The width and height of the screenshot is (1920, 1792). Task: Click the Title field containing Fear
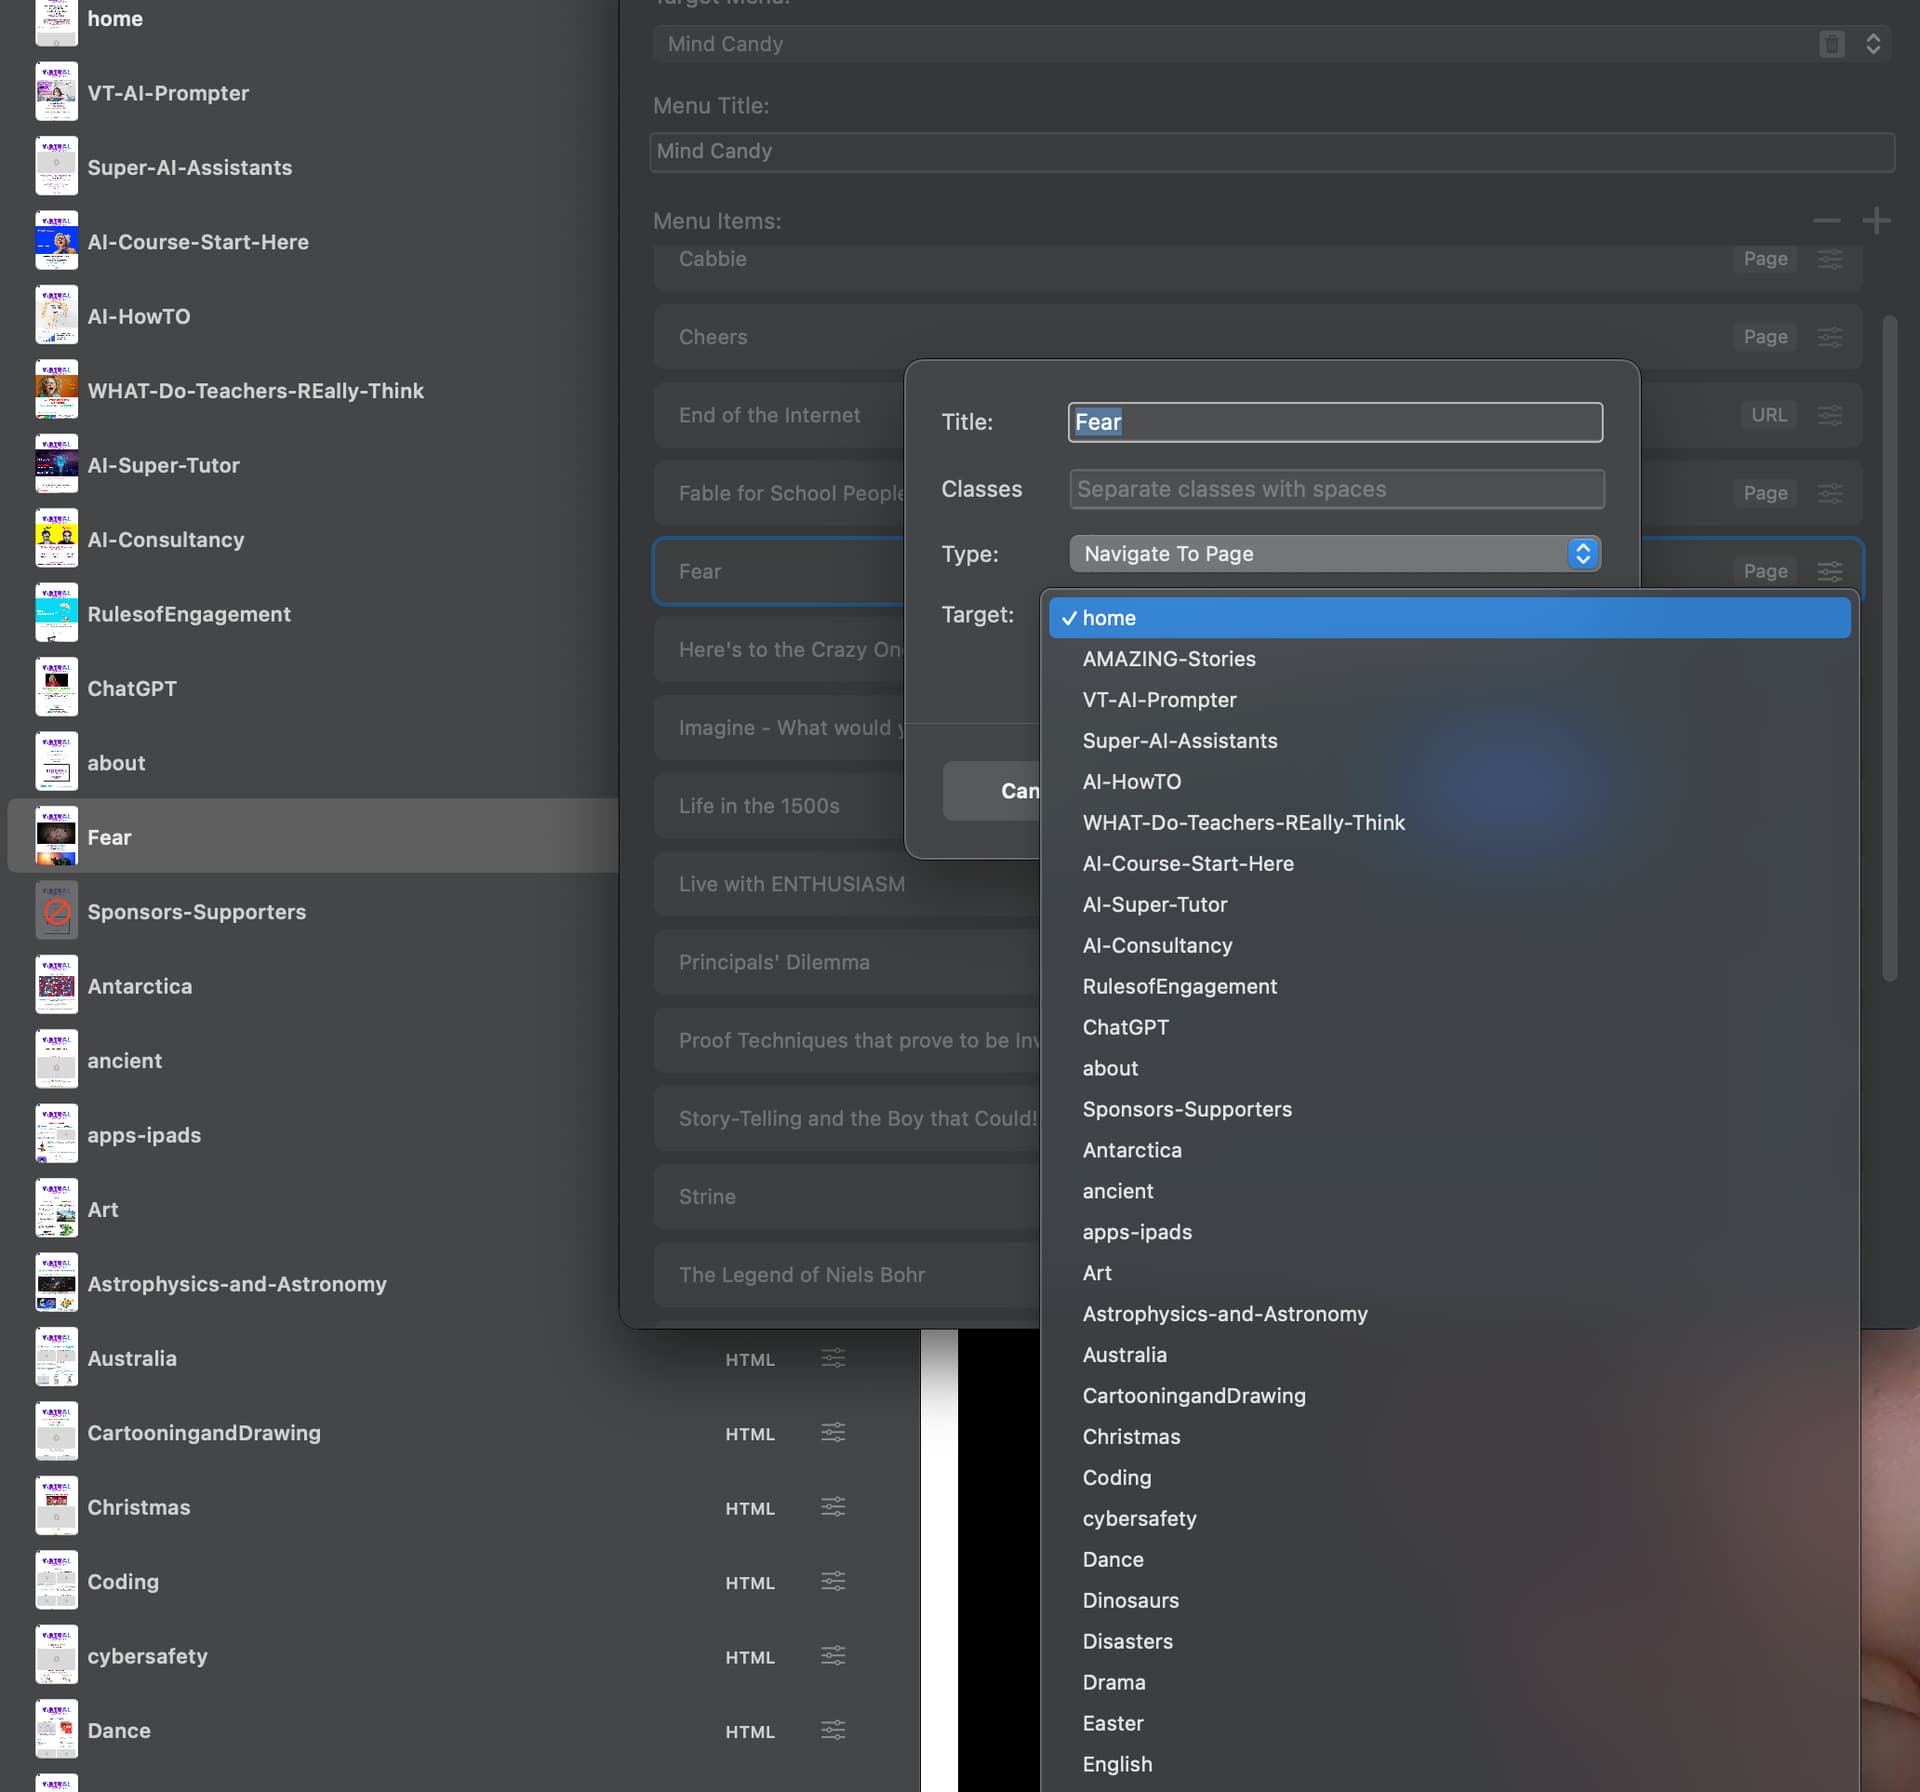click(1334, 422)
